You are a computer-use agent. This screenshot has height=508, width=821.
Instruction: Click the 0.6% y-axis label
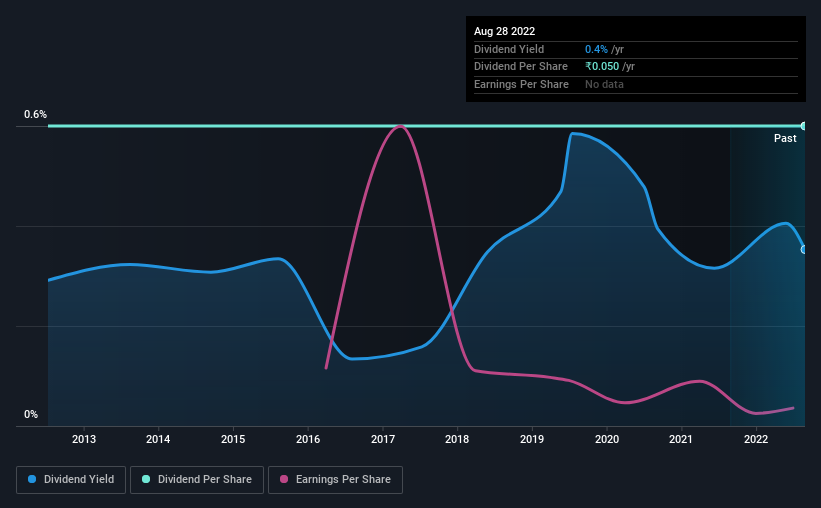coord(35,114)
